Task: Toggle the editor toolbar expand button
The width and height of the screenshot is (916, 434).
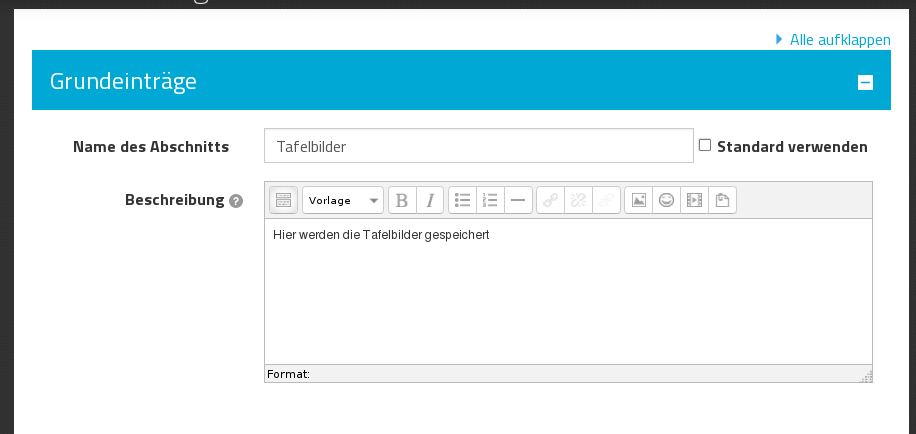Action: [283, 200]
